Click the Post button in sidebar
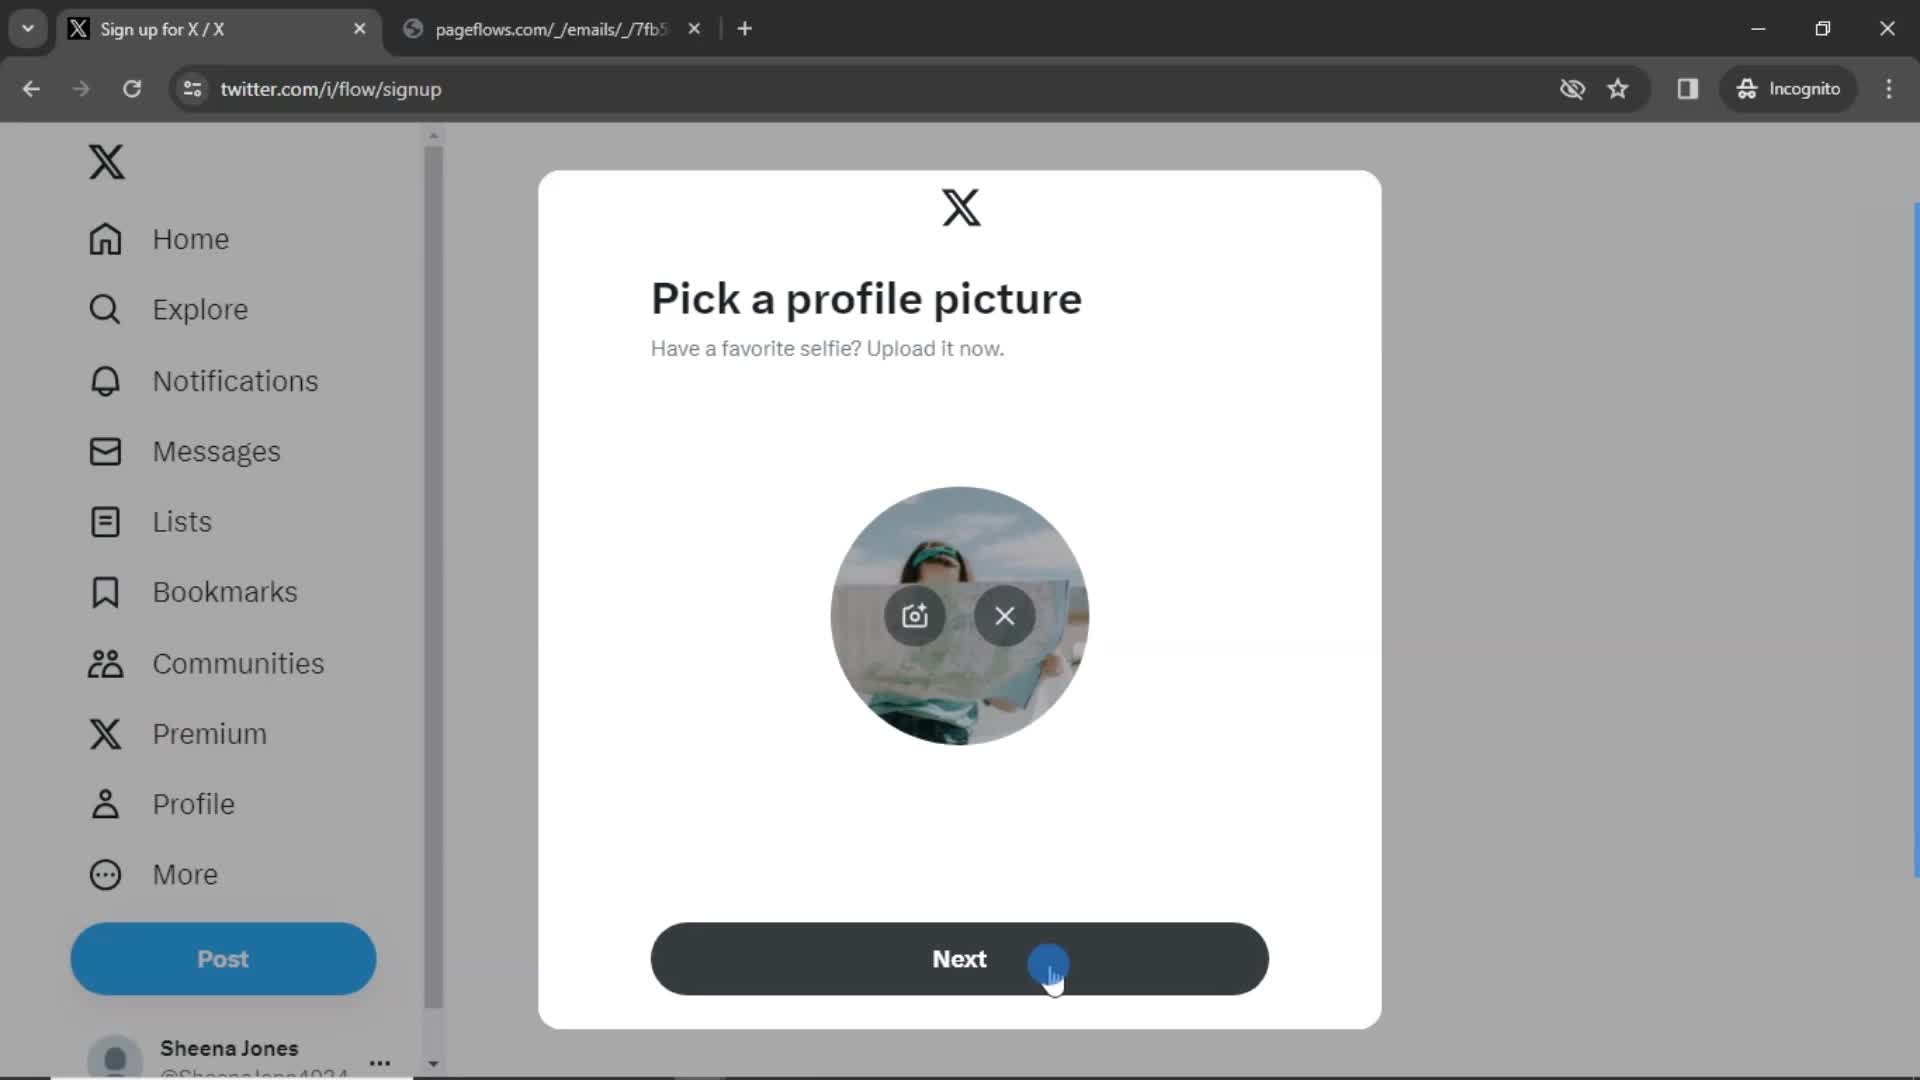Screen dimensions: 1920x1080 223,959
